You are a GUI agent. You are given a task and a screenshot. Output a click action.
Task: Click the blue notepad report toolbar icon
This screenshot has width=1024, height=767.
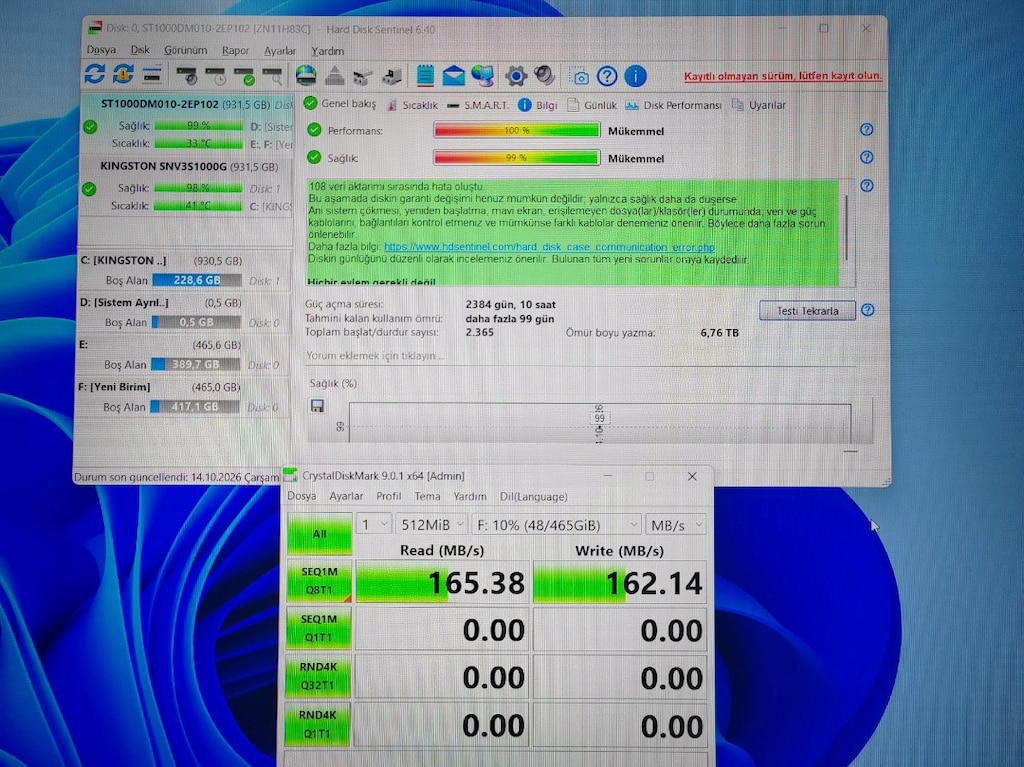coord(425,76)
